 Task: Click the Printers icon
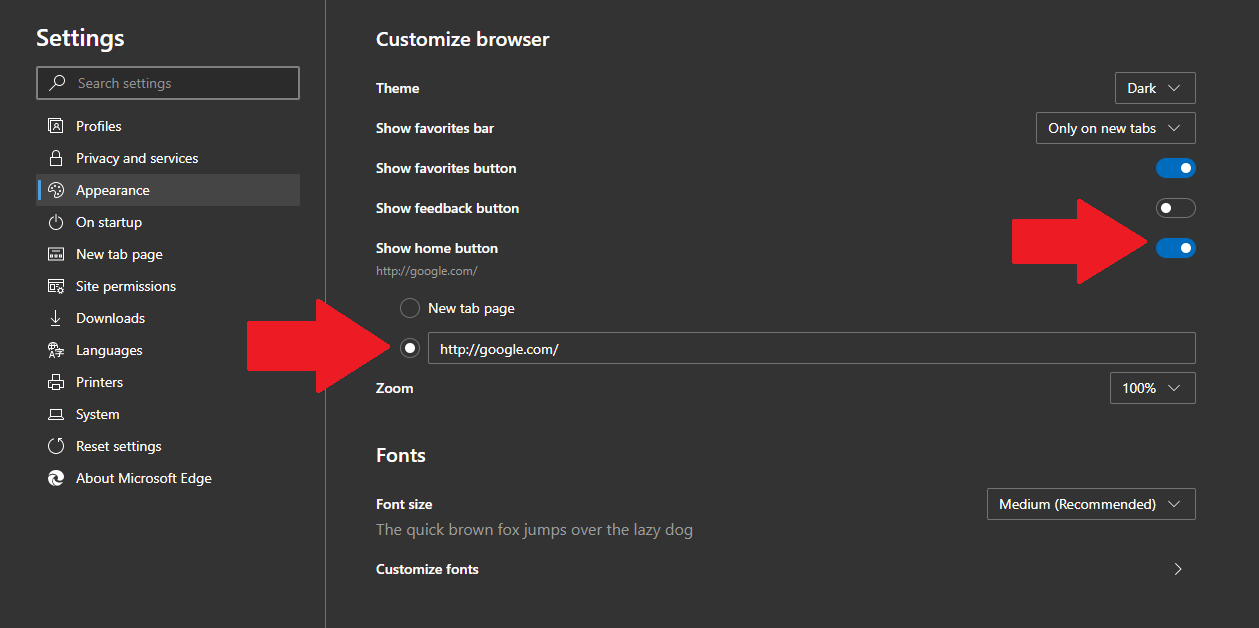click(x=56, y=382)
